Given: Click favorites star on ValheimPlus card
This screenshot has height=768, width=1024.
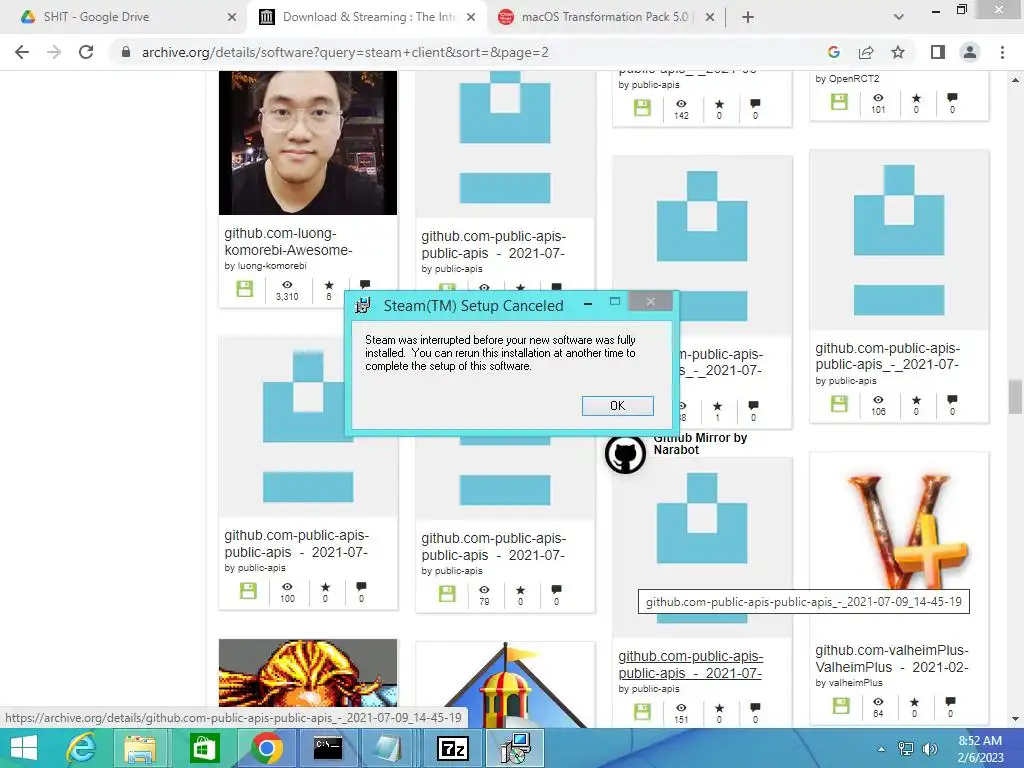Looking at the screenshot, I should 914,702.
